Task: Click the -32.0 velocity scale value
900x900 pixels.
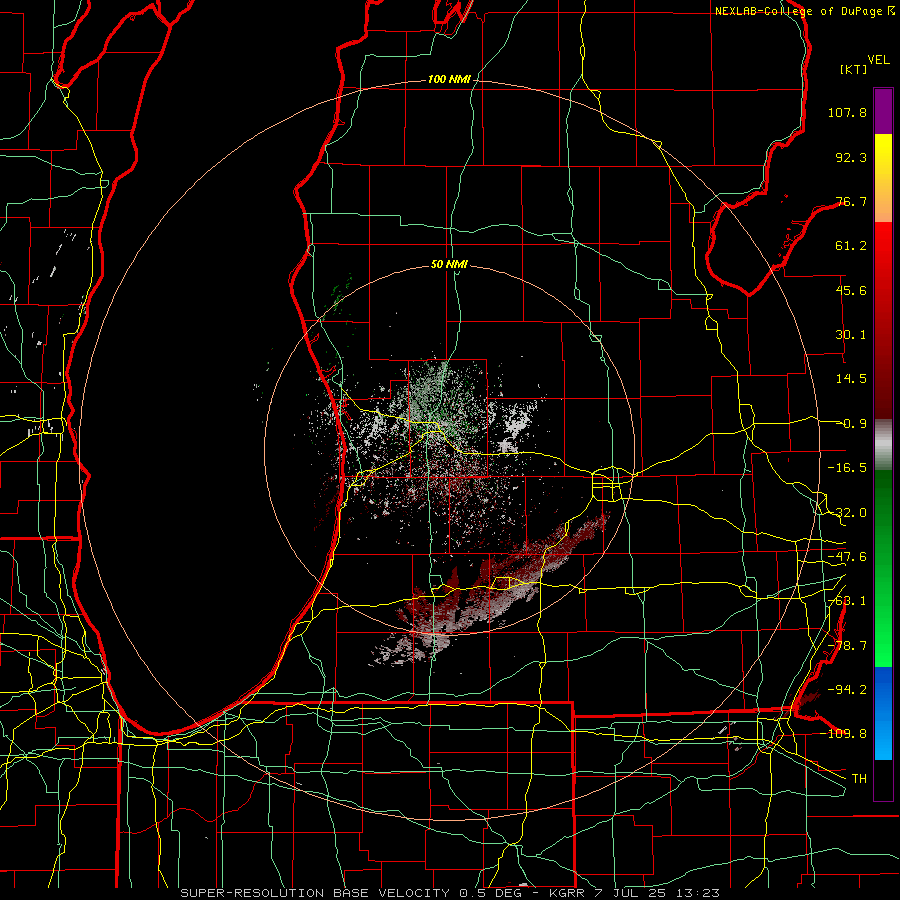Action: pyautogui.click(x=847, y=513)
